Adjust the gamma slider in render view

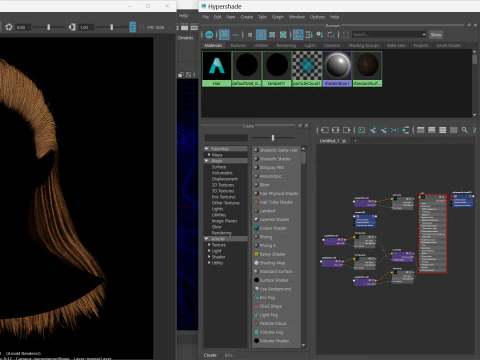111,27
